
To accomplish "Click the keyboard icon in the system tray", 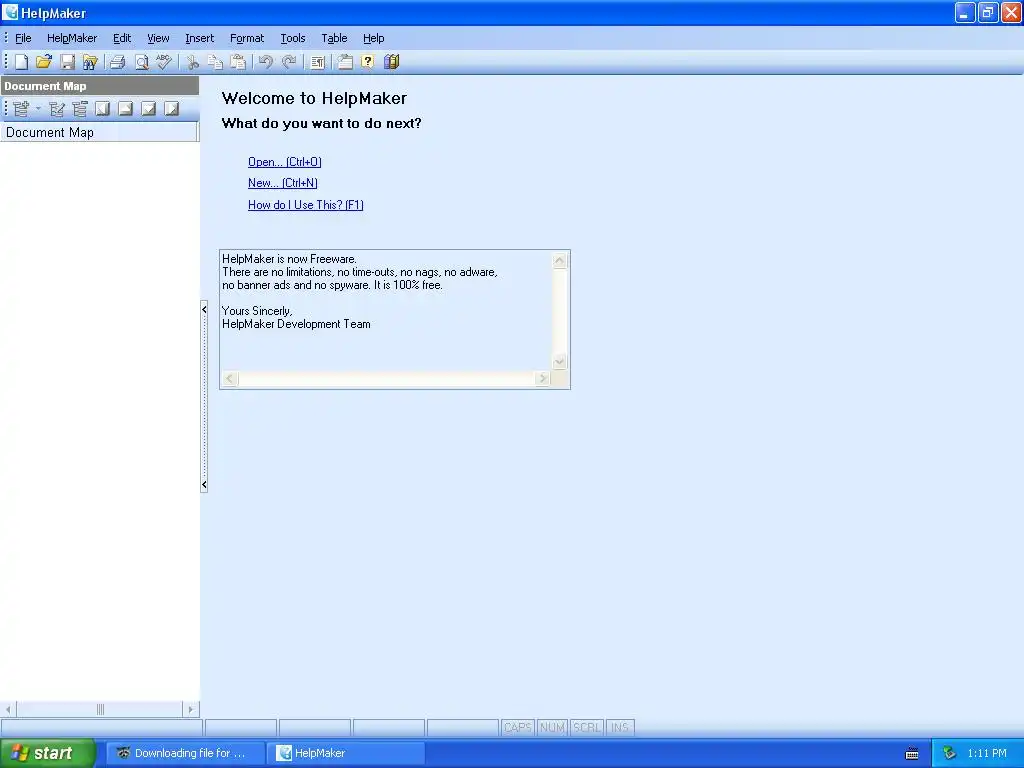I will click(912, 754).
